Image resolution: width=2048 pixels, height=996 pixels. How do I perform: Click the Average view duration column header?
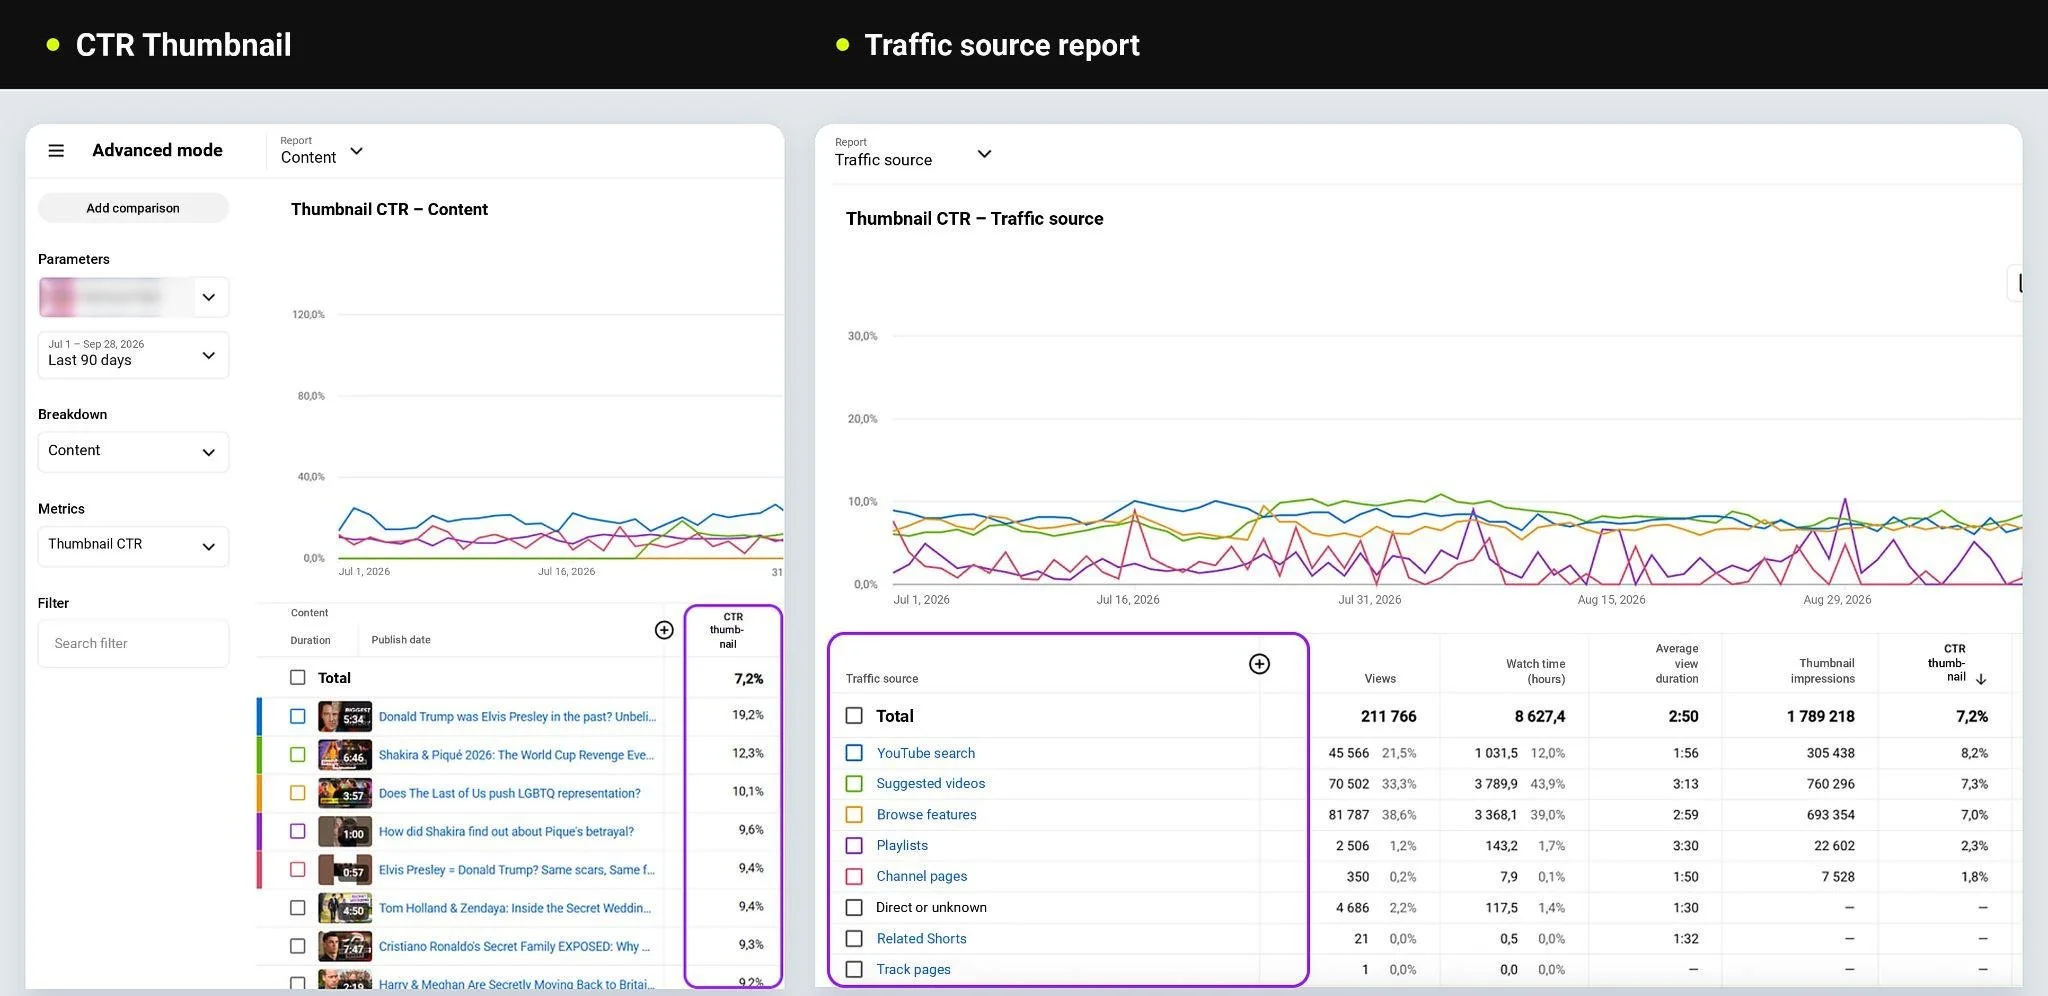pos(1677,664)
